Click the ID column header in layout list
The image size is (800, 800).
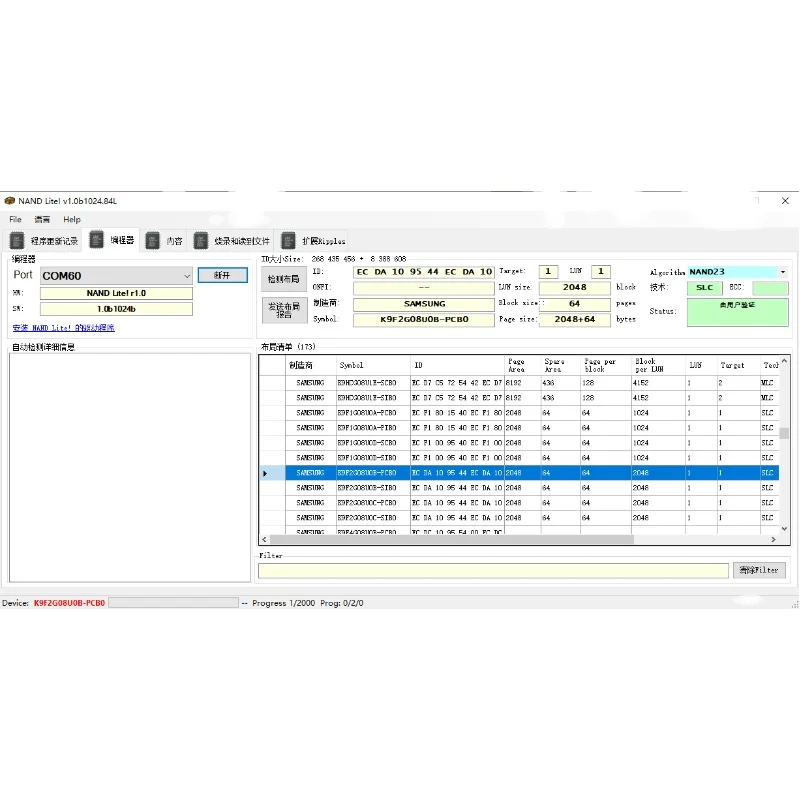pos(457,365)
